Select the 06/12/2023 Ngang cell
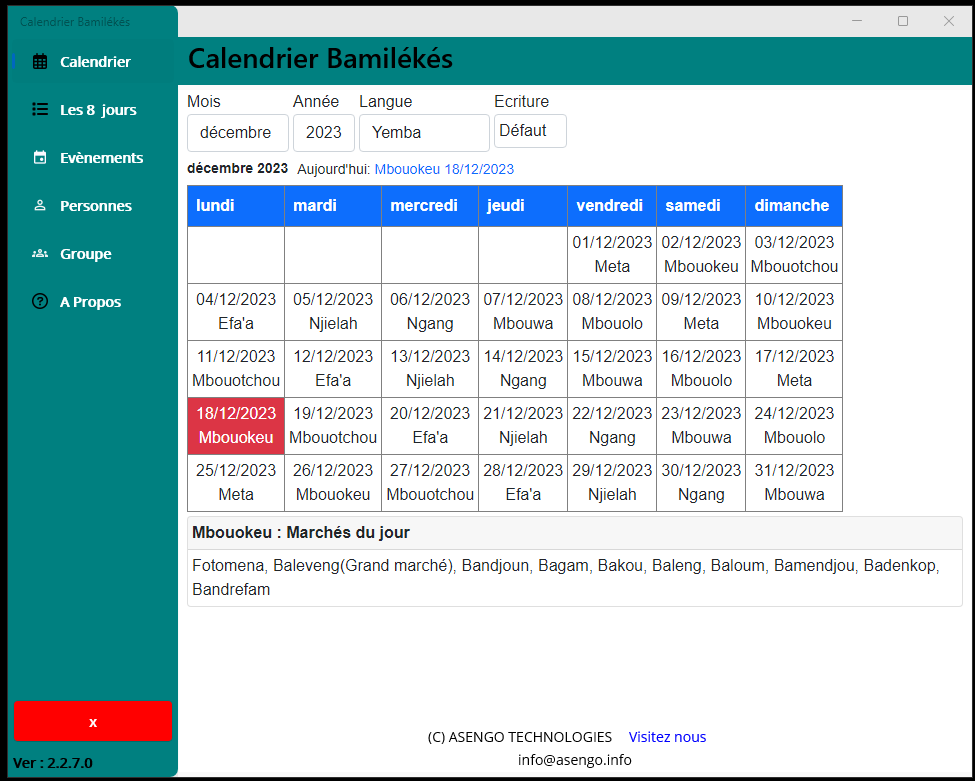975x781 pixels. click(x=430, y=312)
